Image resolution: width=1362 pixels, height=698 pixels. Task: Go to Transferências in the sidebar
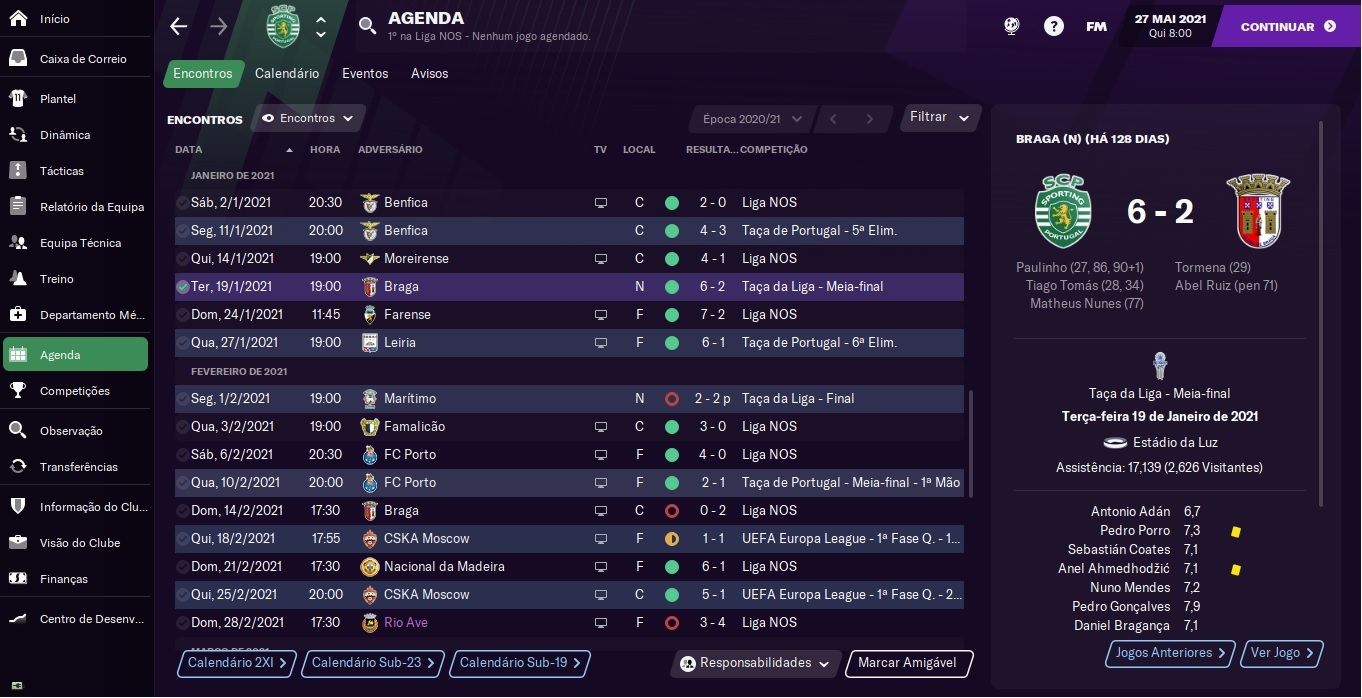76,467
